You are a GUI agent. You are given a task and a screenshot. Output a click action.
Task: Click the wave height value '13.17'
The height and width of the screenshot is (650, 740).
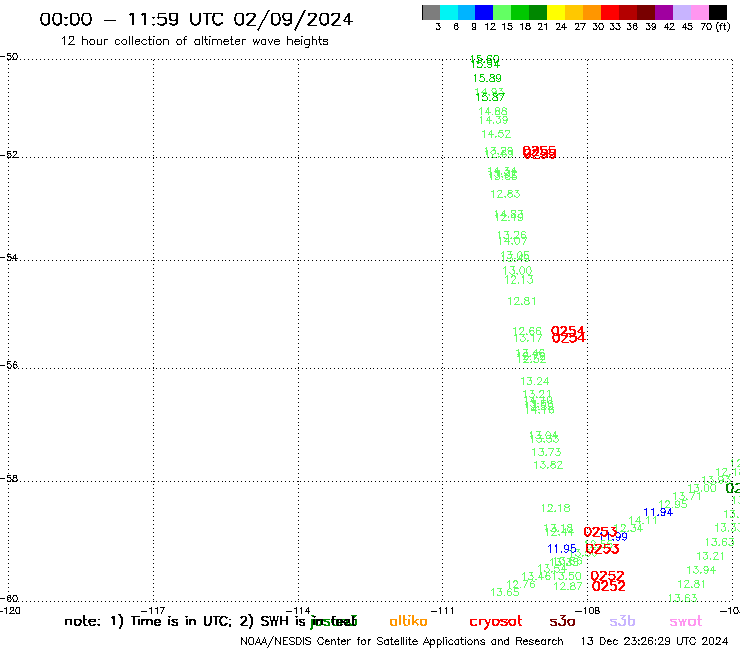coord(528,338)
